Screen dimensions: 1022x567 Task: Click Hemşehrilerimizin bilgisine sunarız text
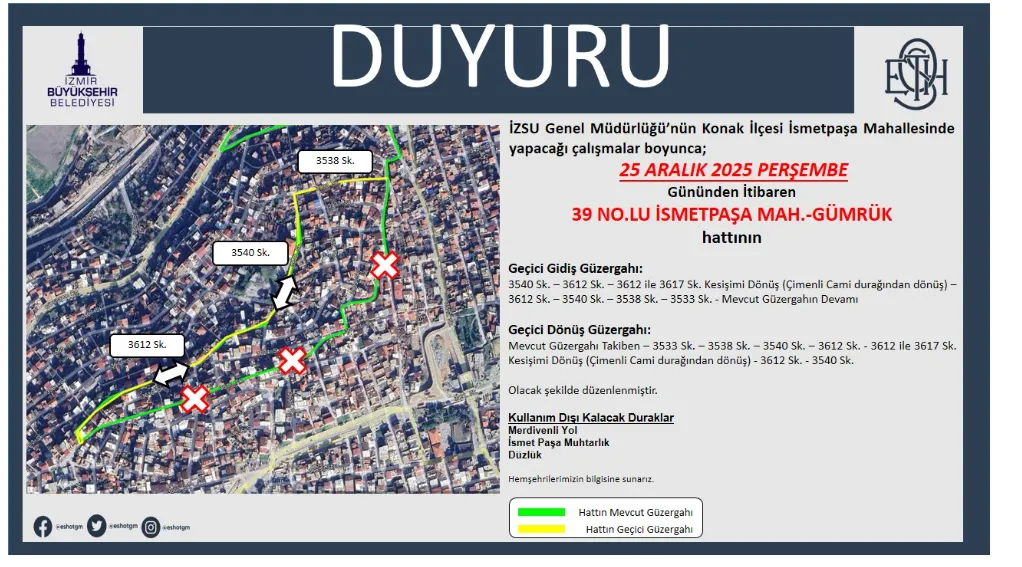tap(581, 479)
